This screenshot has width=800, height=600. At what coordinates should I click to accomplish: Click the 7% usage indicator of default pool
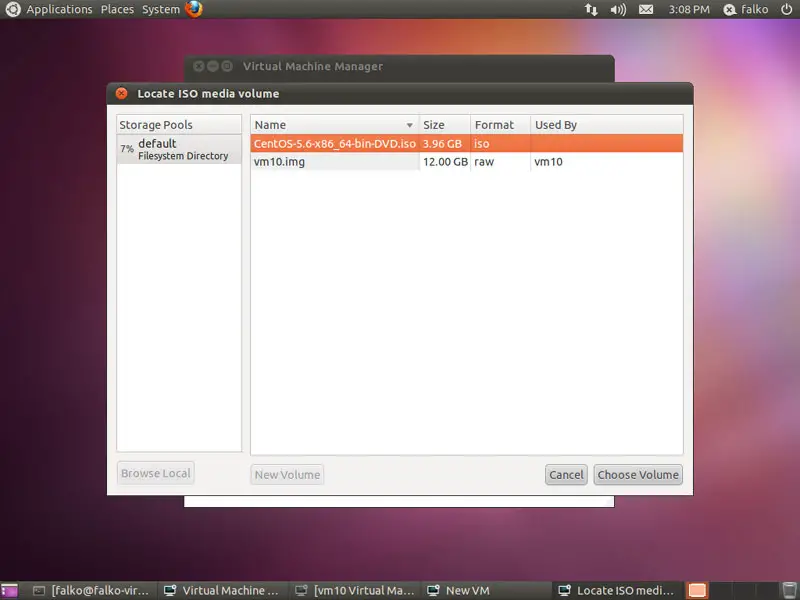pos(127,149)
